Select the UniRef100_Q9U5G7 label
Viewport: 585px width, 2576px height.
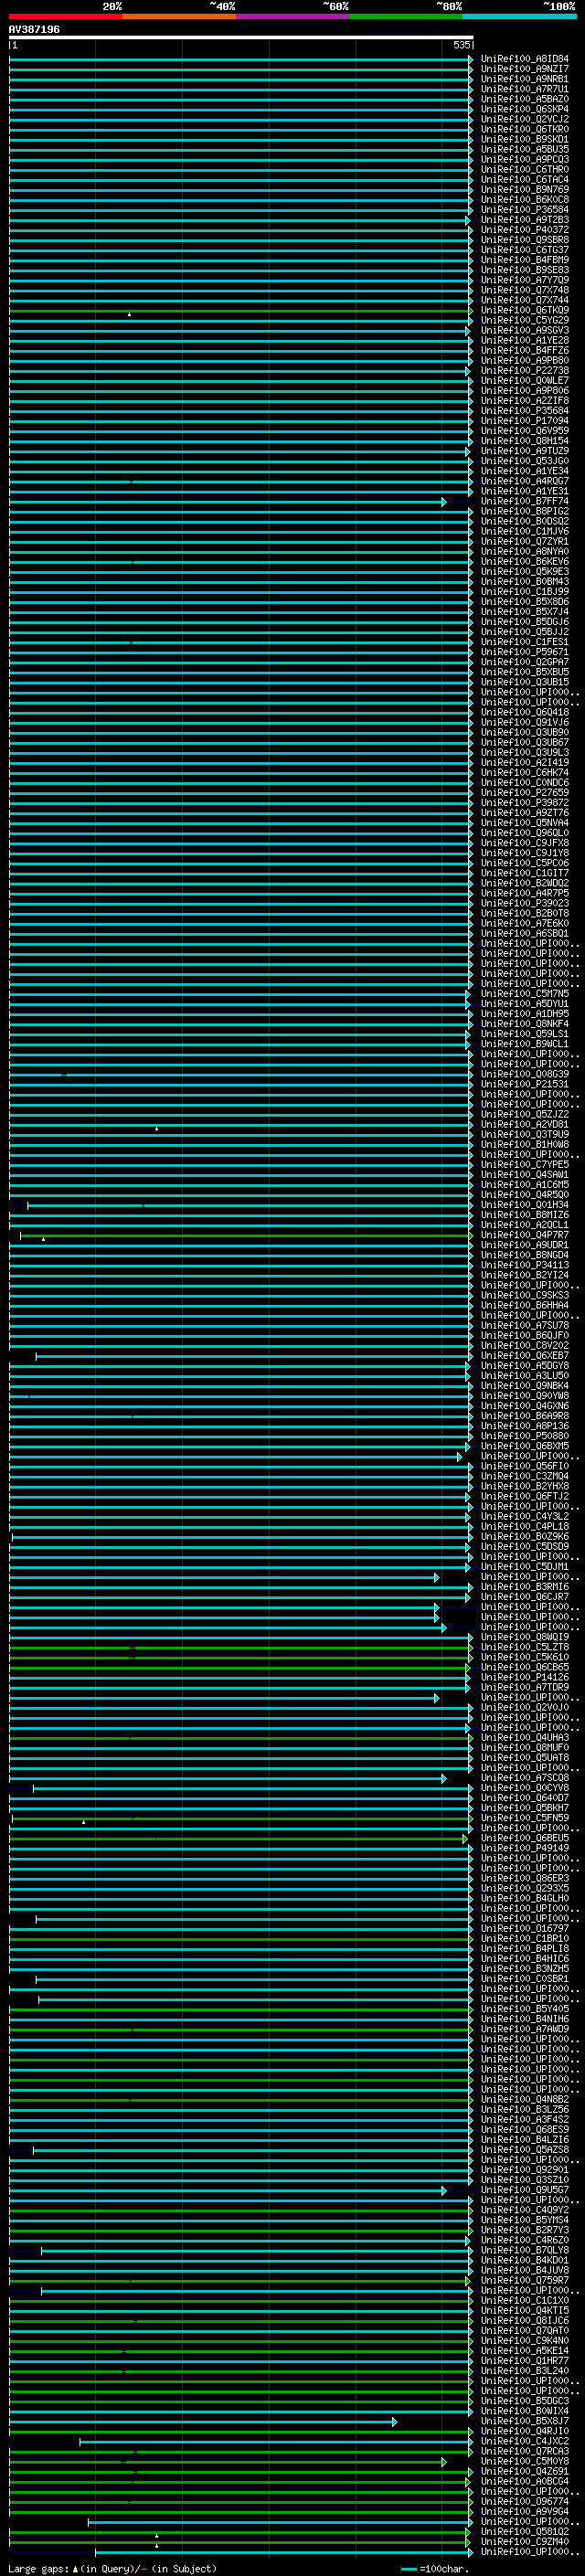click(525, 2190)
